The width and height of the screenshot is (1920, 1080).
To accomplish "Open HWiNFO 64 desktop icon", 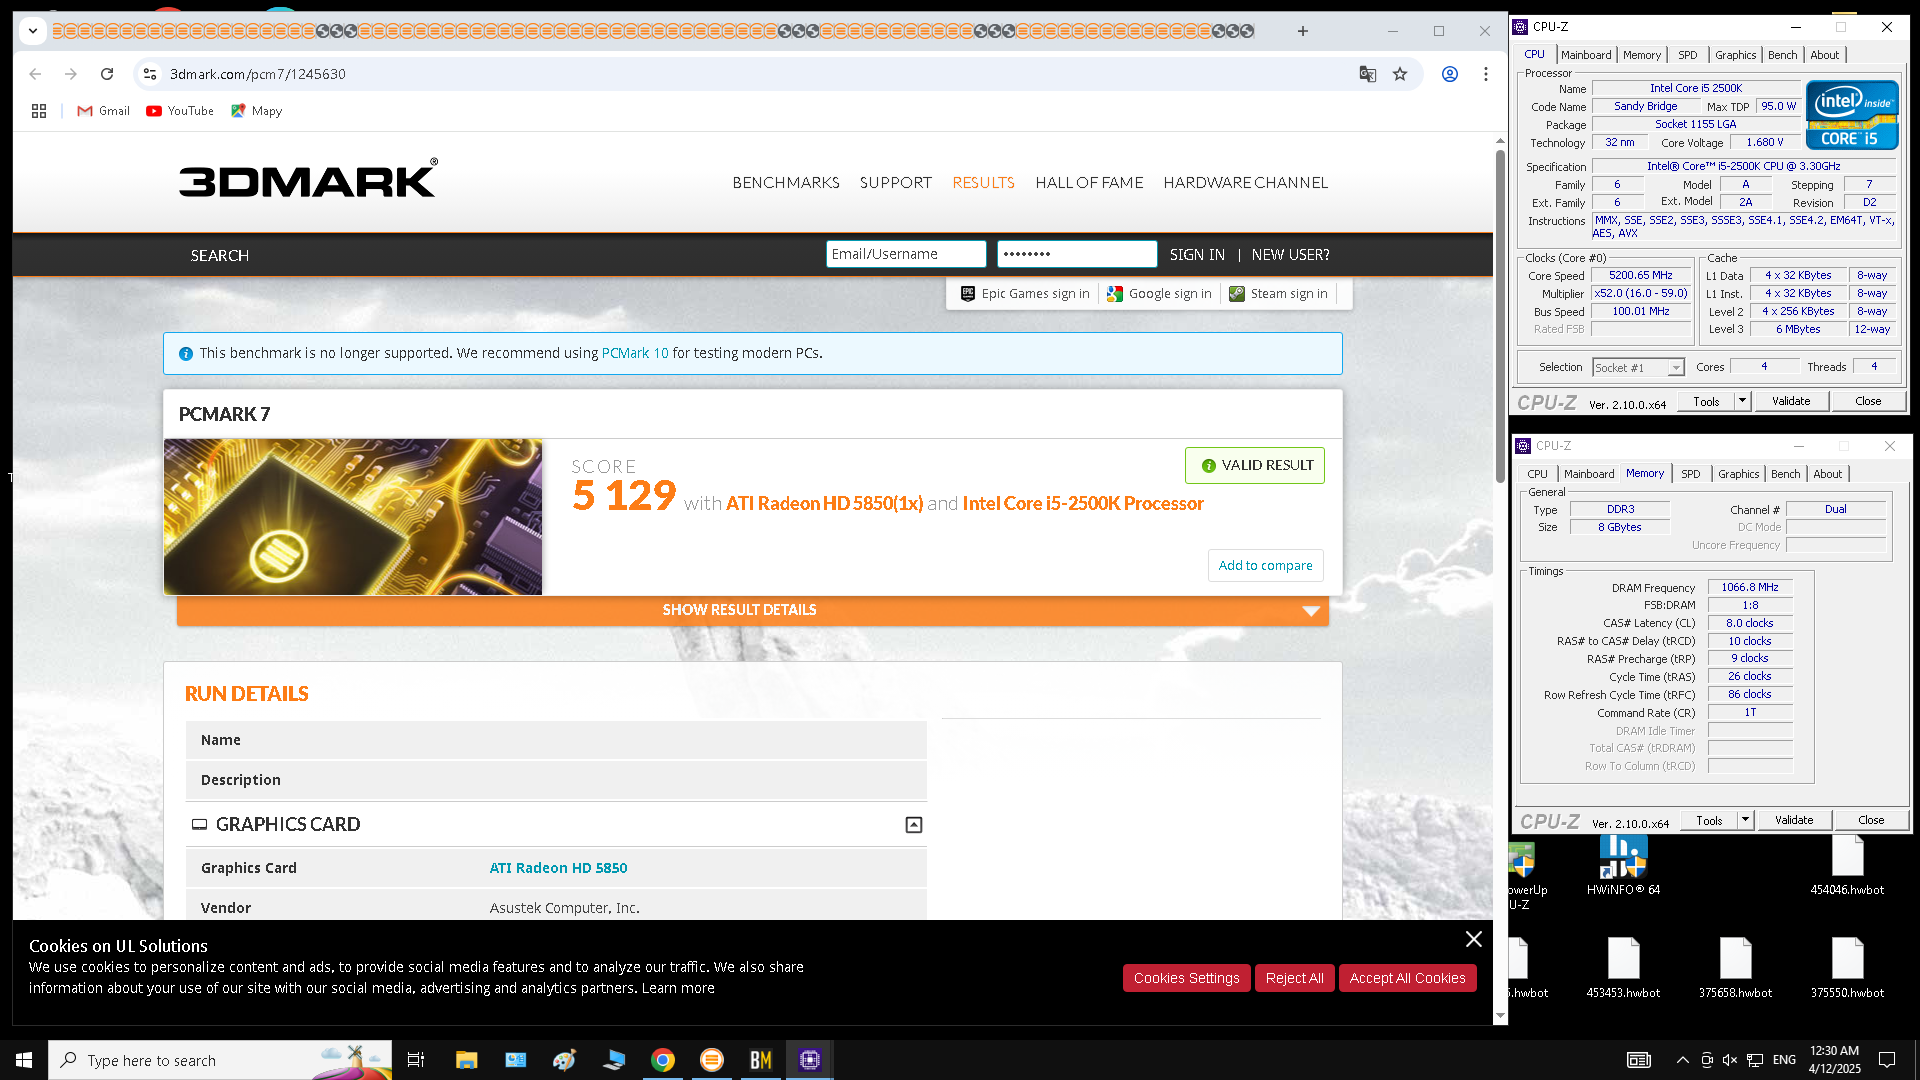I will 1623,866.
